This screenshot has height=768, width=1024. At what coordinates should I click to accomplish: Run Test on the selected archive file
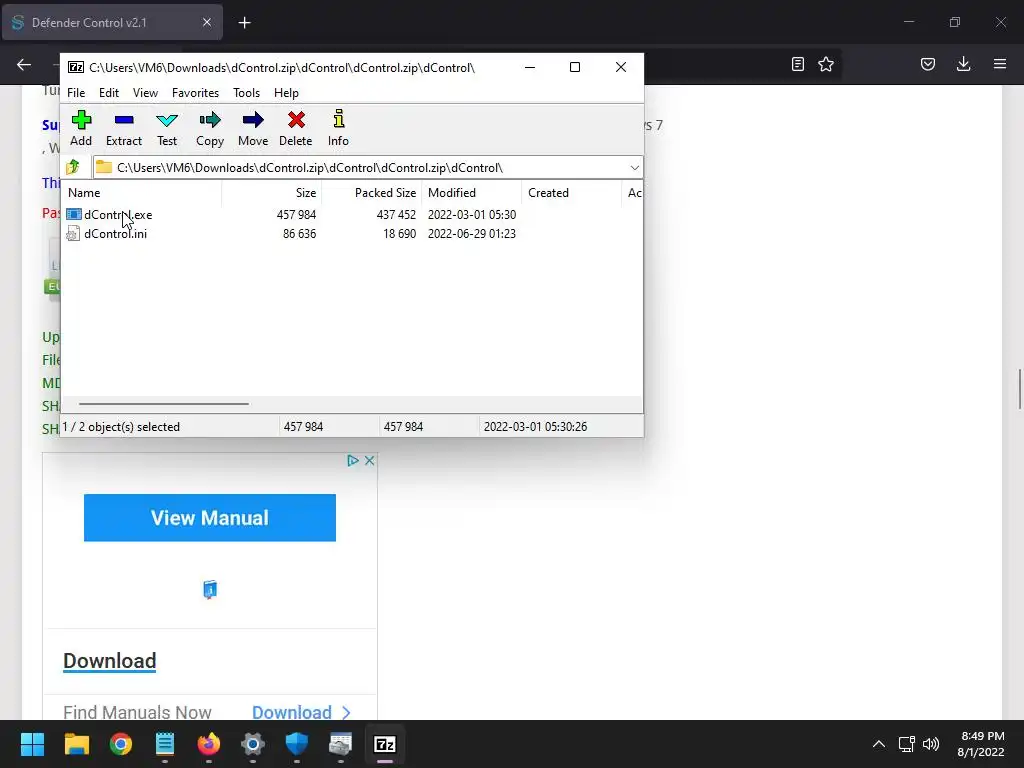167,128
